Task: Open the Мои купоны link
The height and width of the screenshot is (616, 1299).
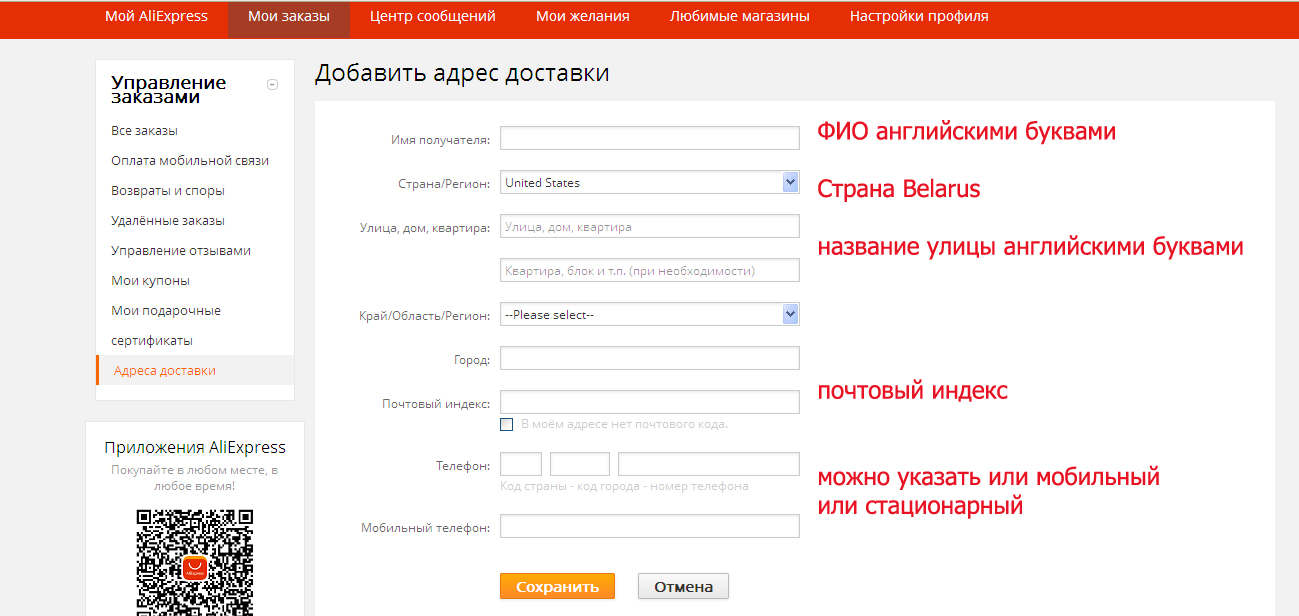Action: tap(151, 281)
